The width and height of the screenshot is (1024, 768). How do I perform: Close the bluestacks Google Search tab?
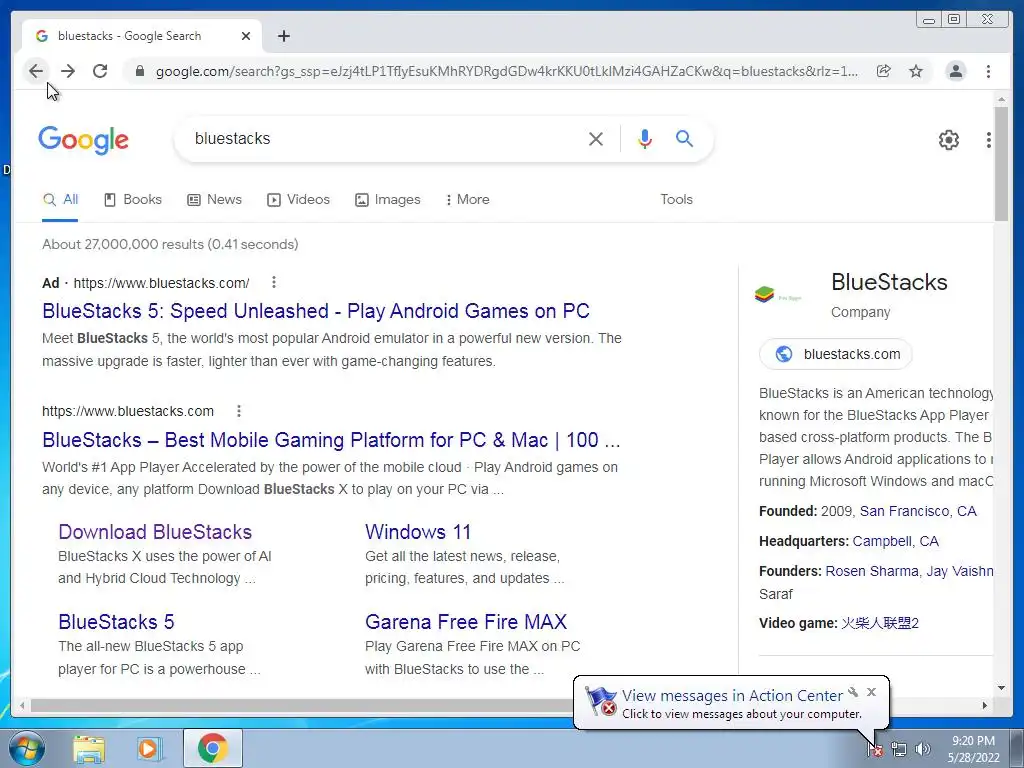tap(246, 36)
